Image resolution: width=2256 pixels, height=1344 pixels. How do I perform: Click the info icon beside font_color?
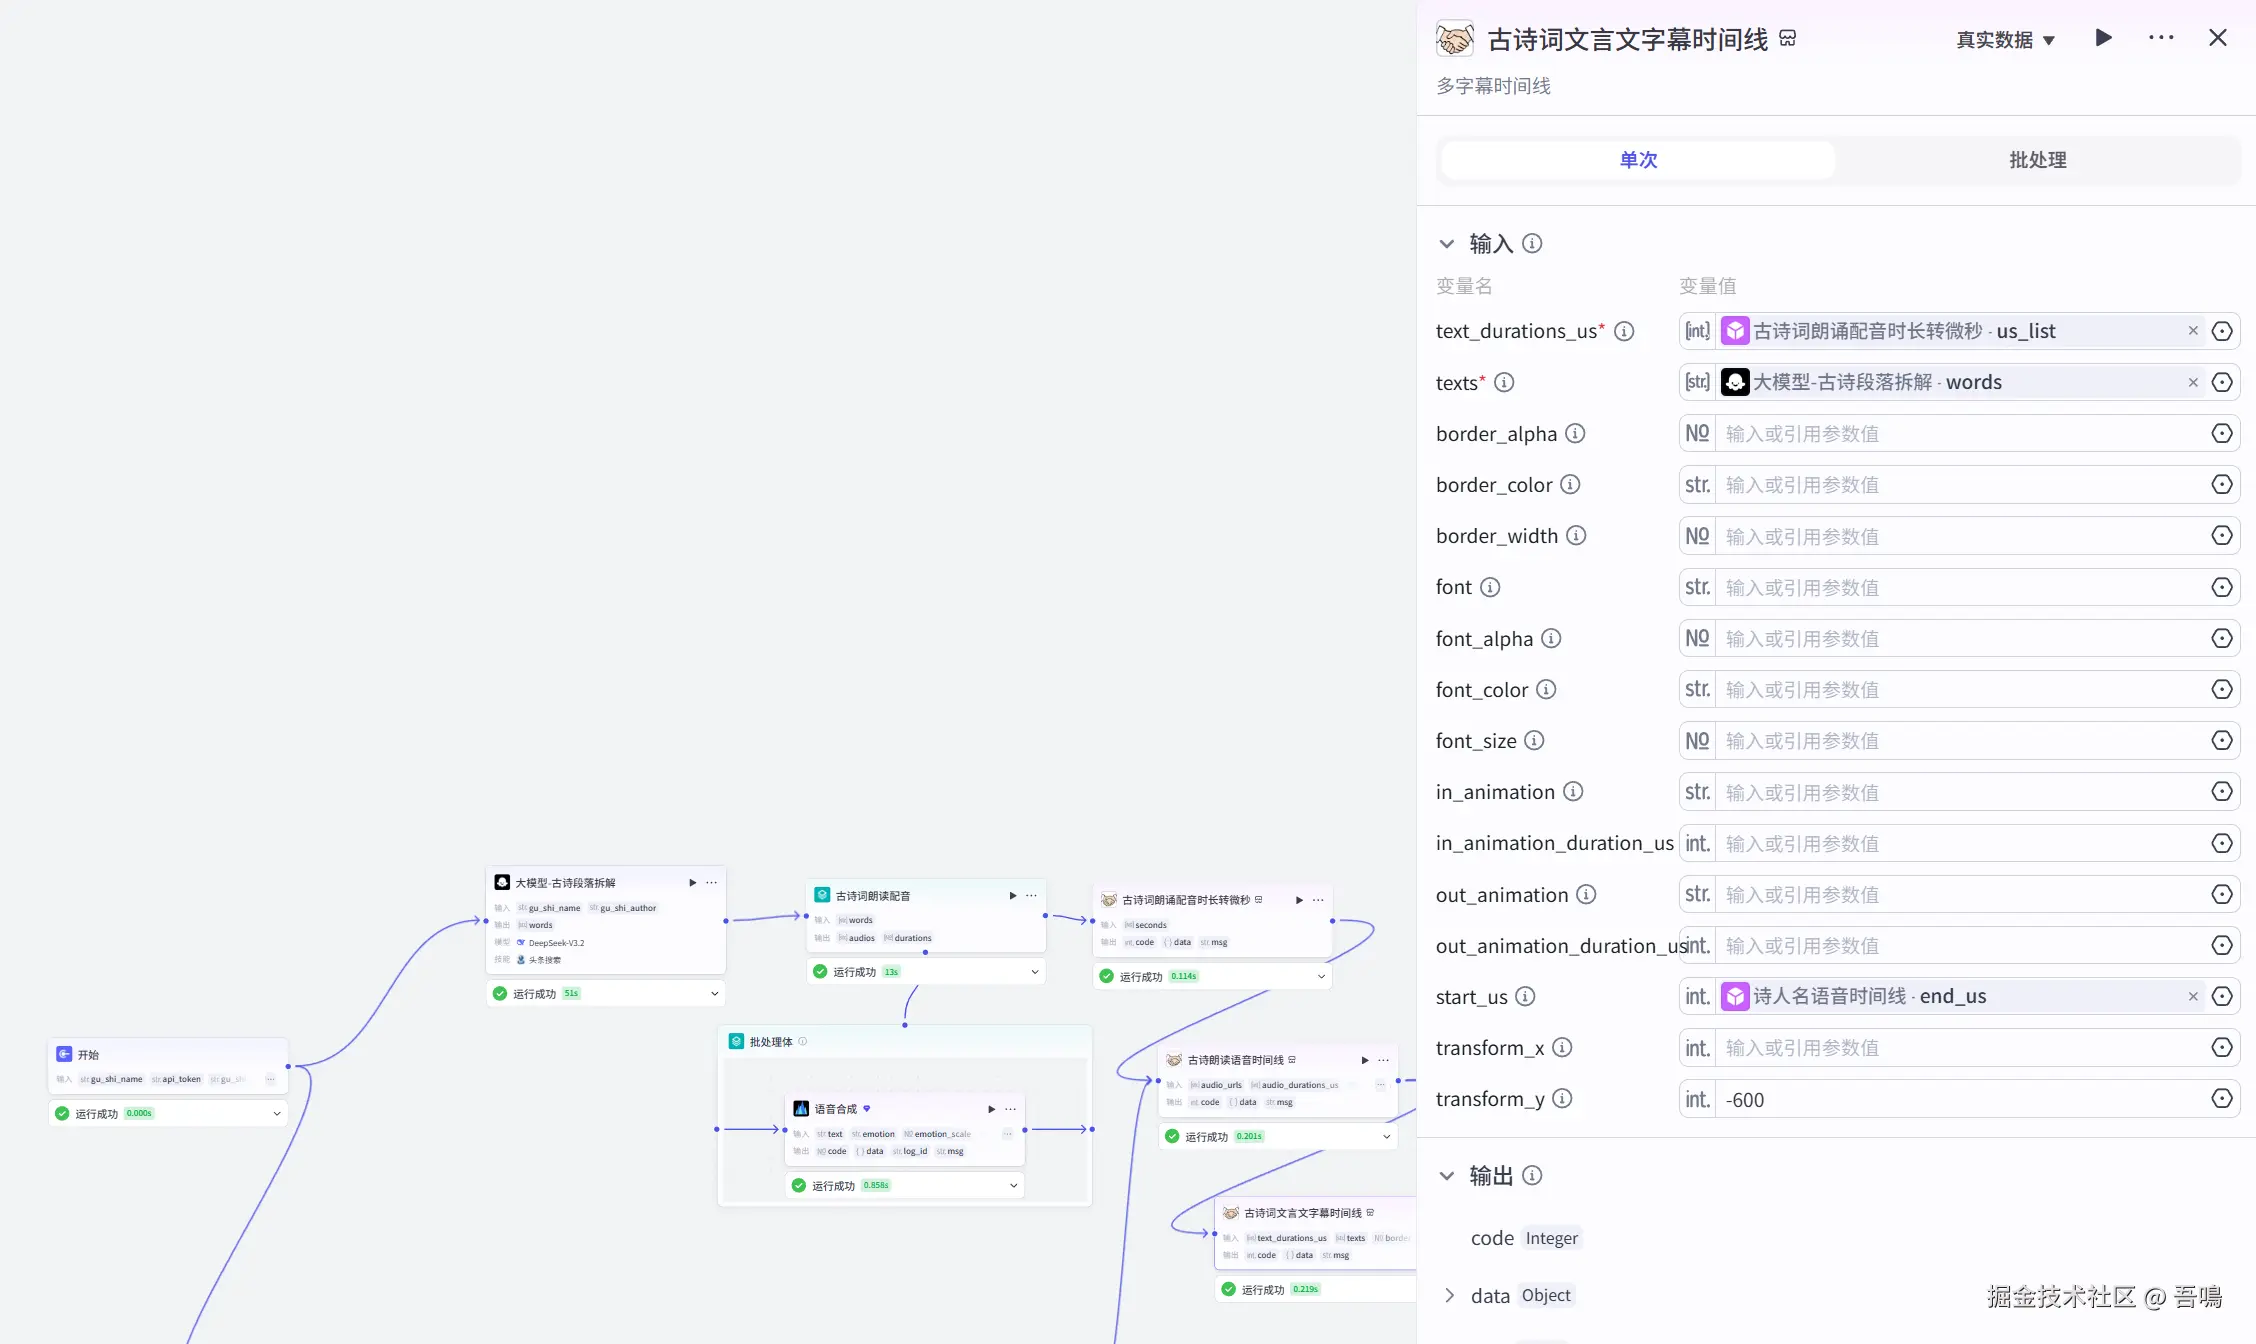pos(1546,689)
